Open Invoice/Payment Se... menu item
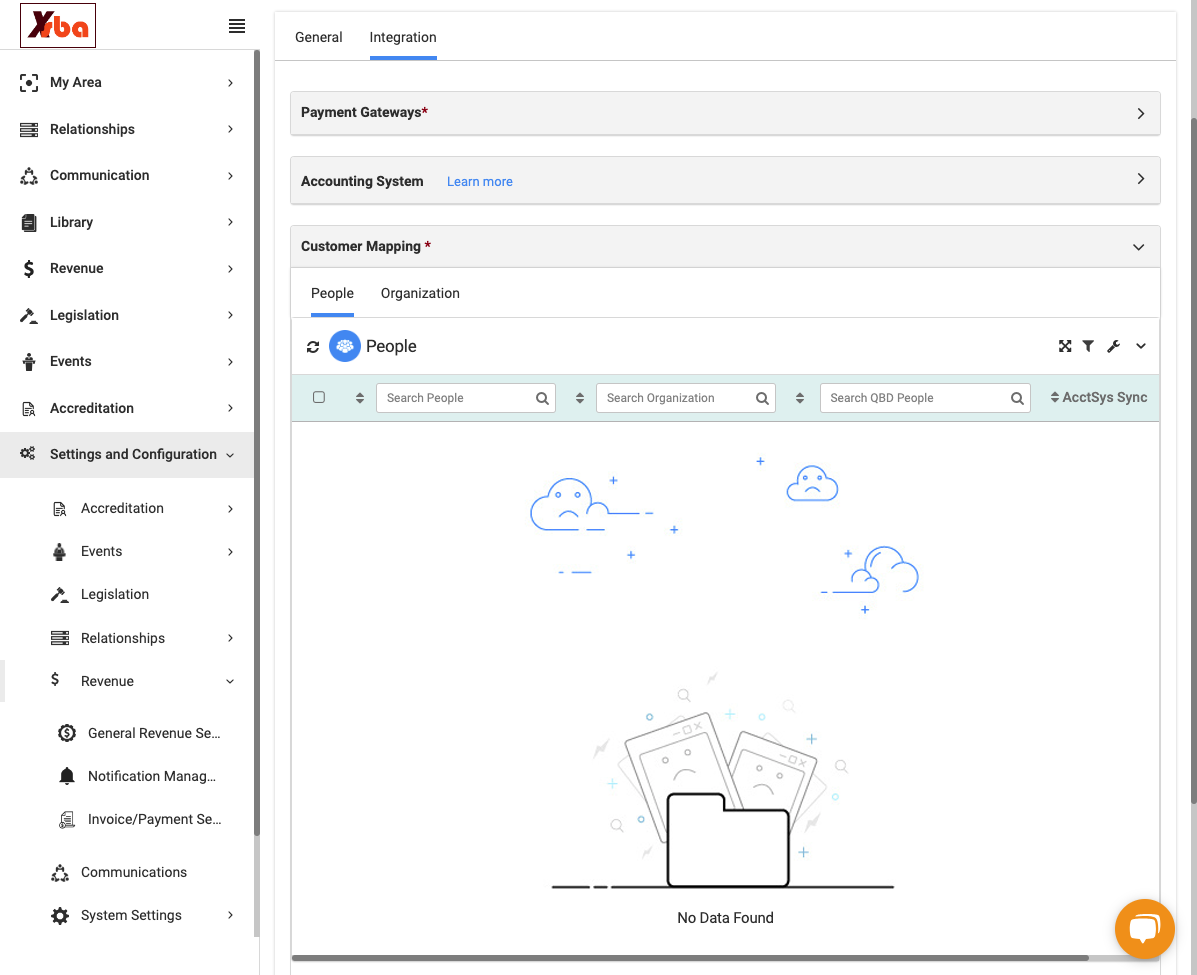 point(154,820)
